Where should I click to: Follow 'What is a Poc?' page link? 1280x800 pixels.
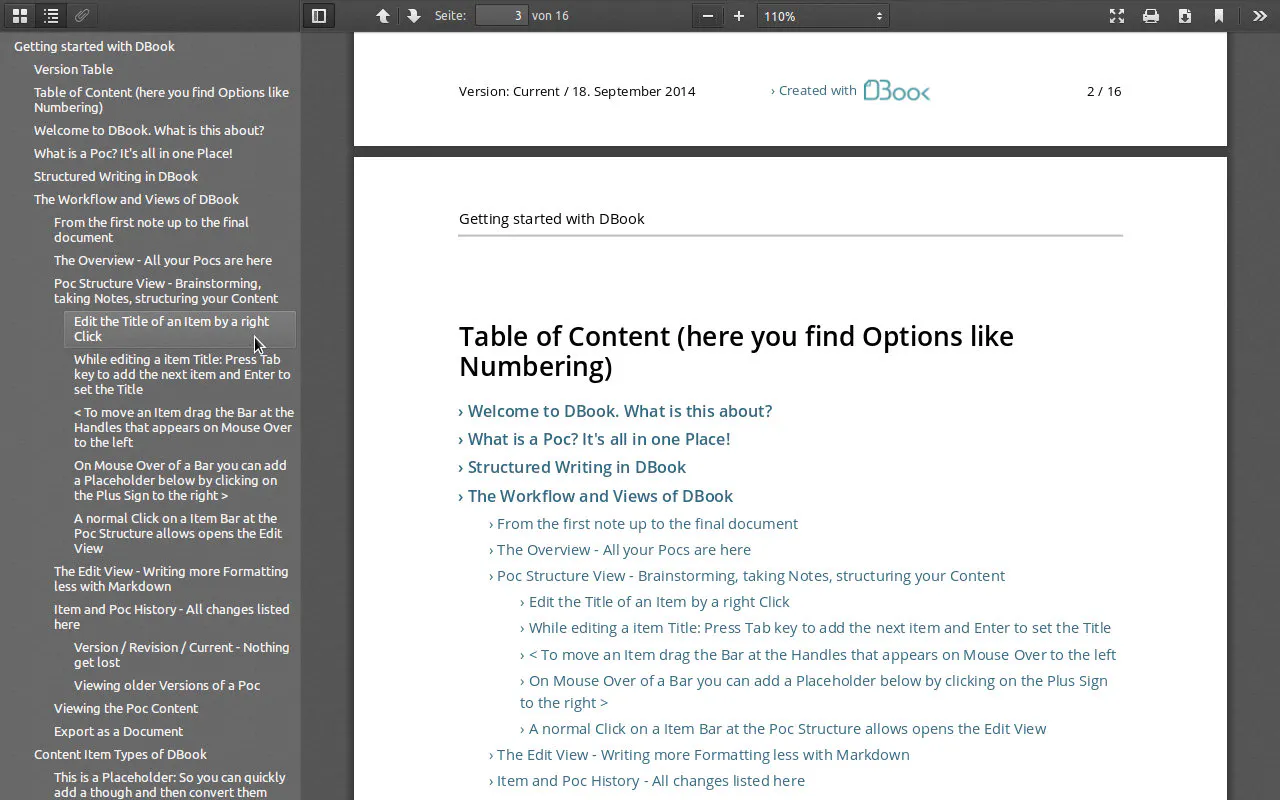tap(594, 439)
